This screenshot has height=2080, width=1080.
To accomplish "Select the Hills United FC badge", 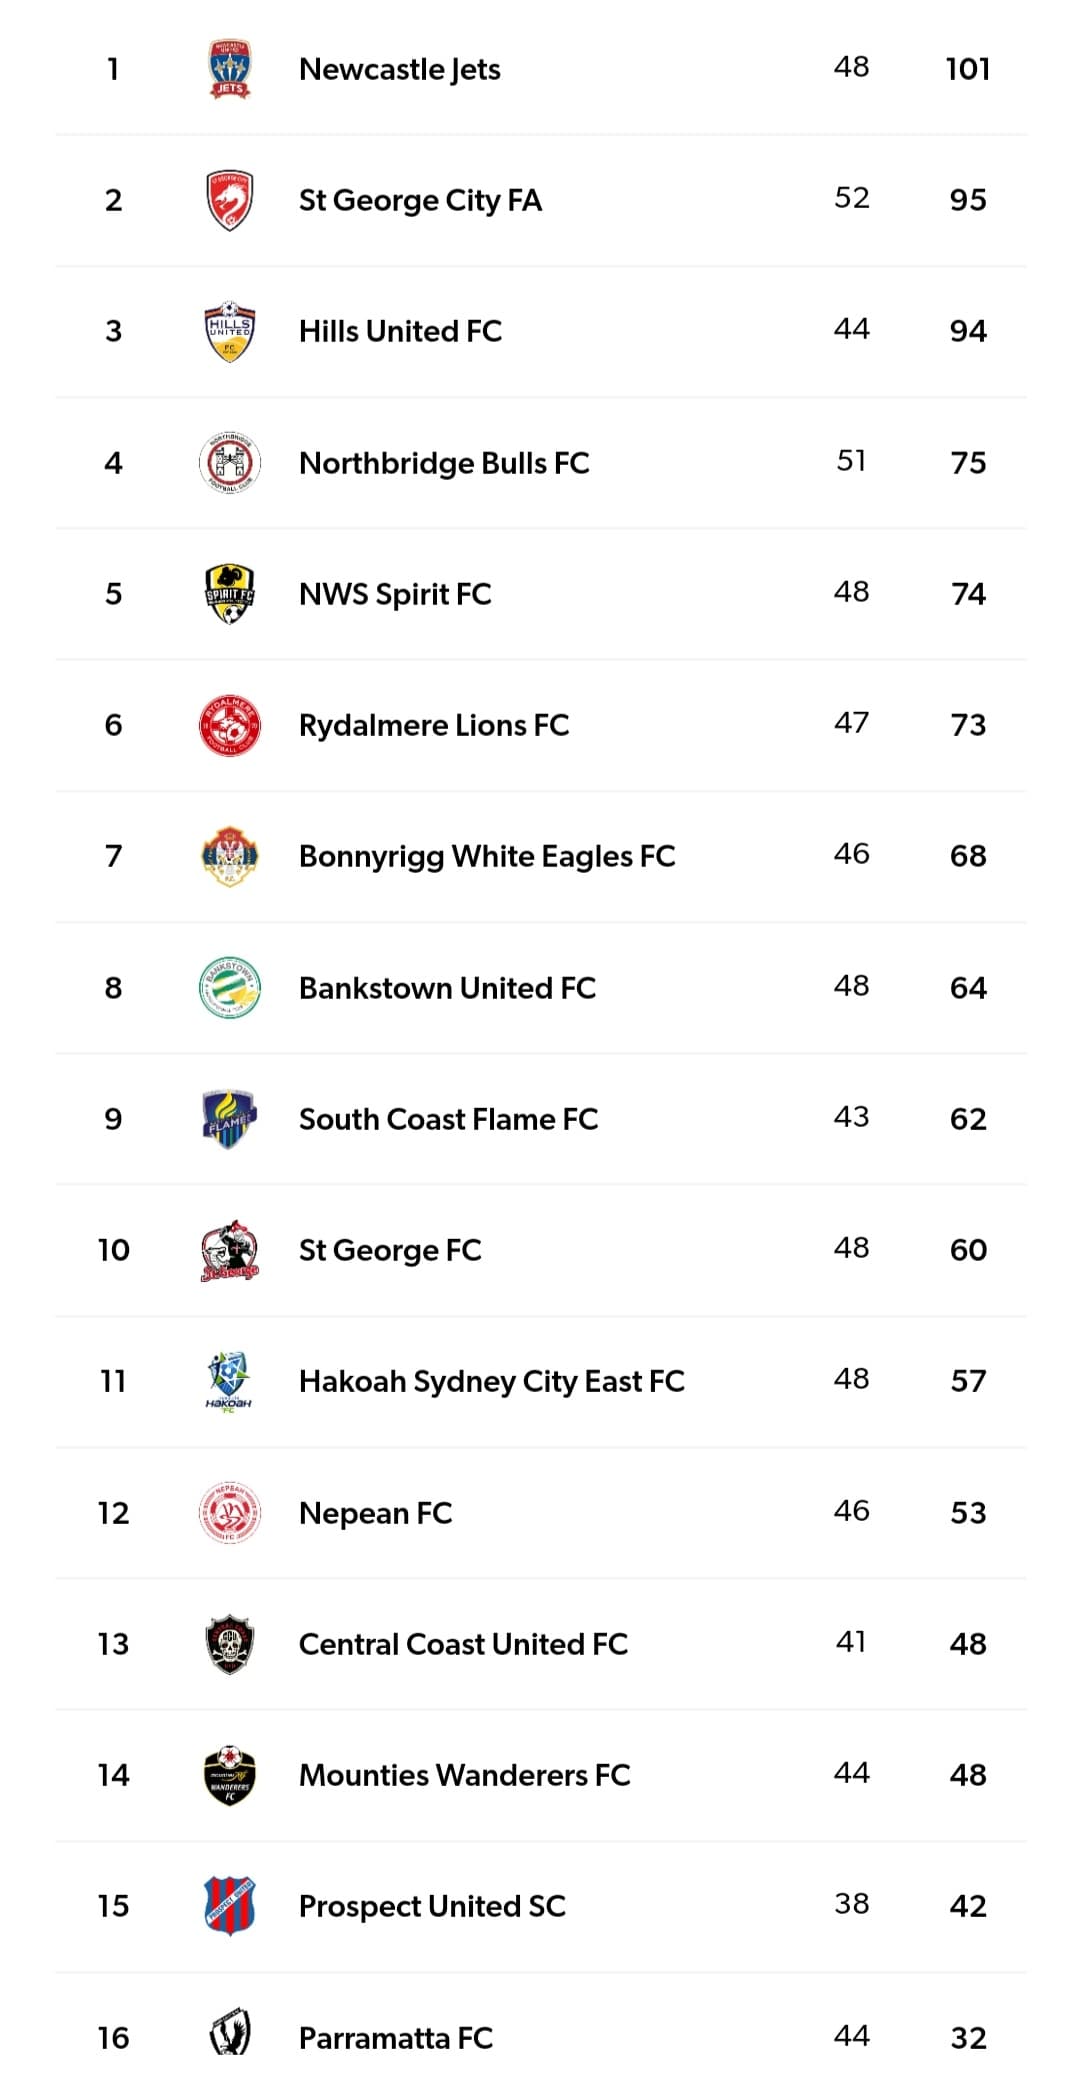I will (229, 331).
